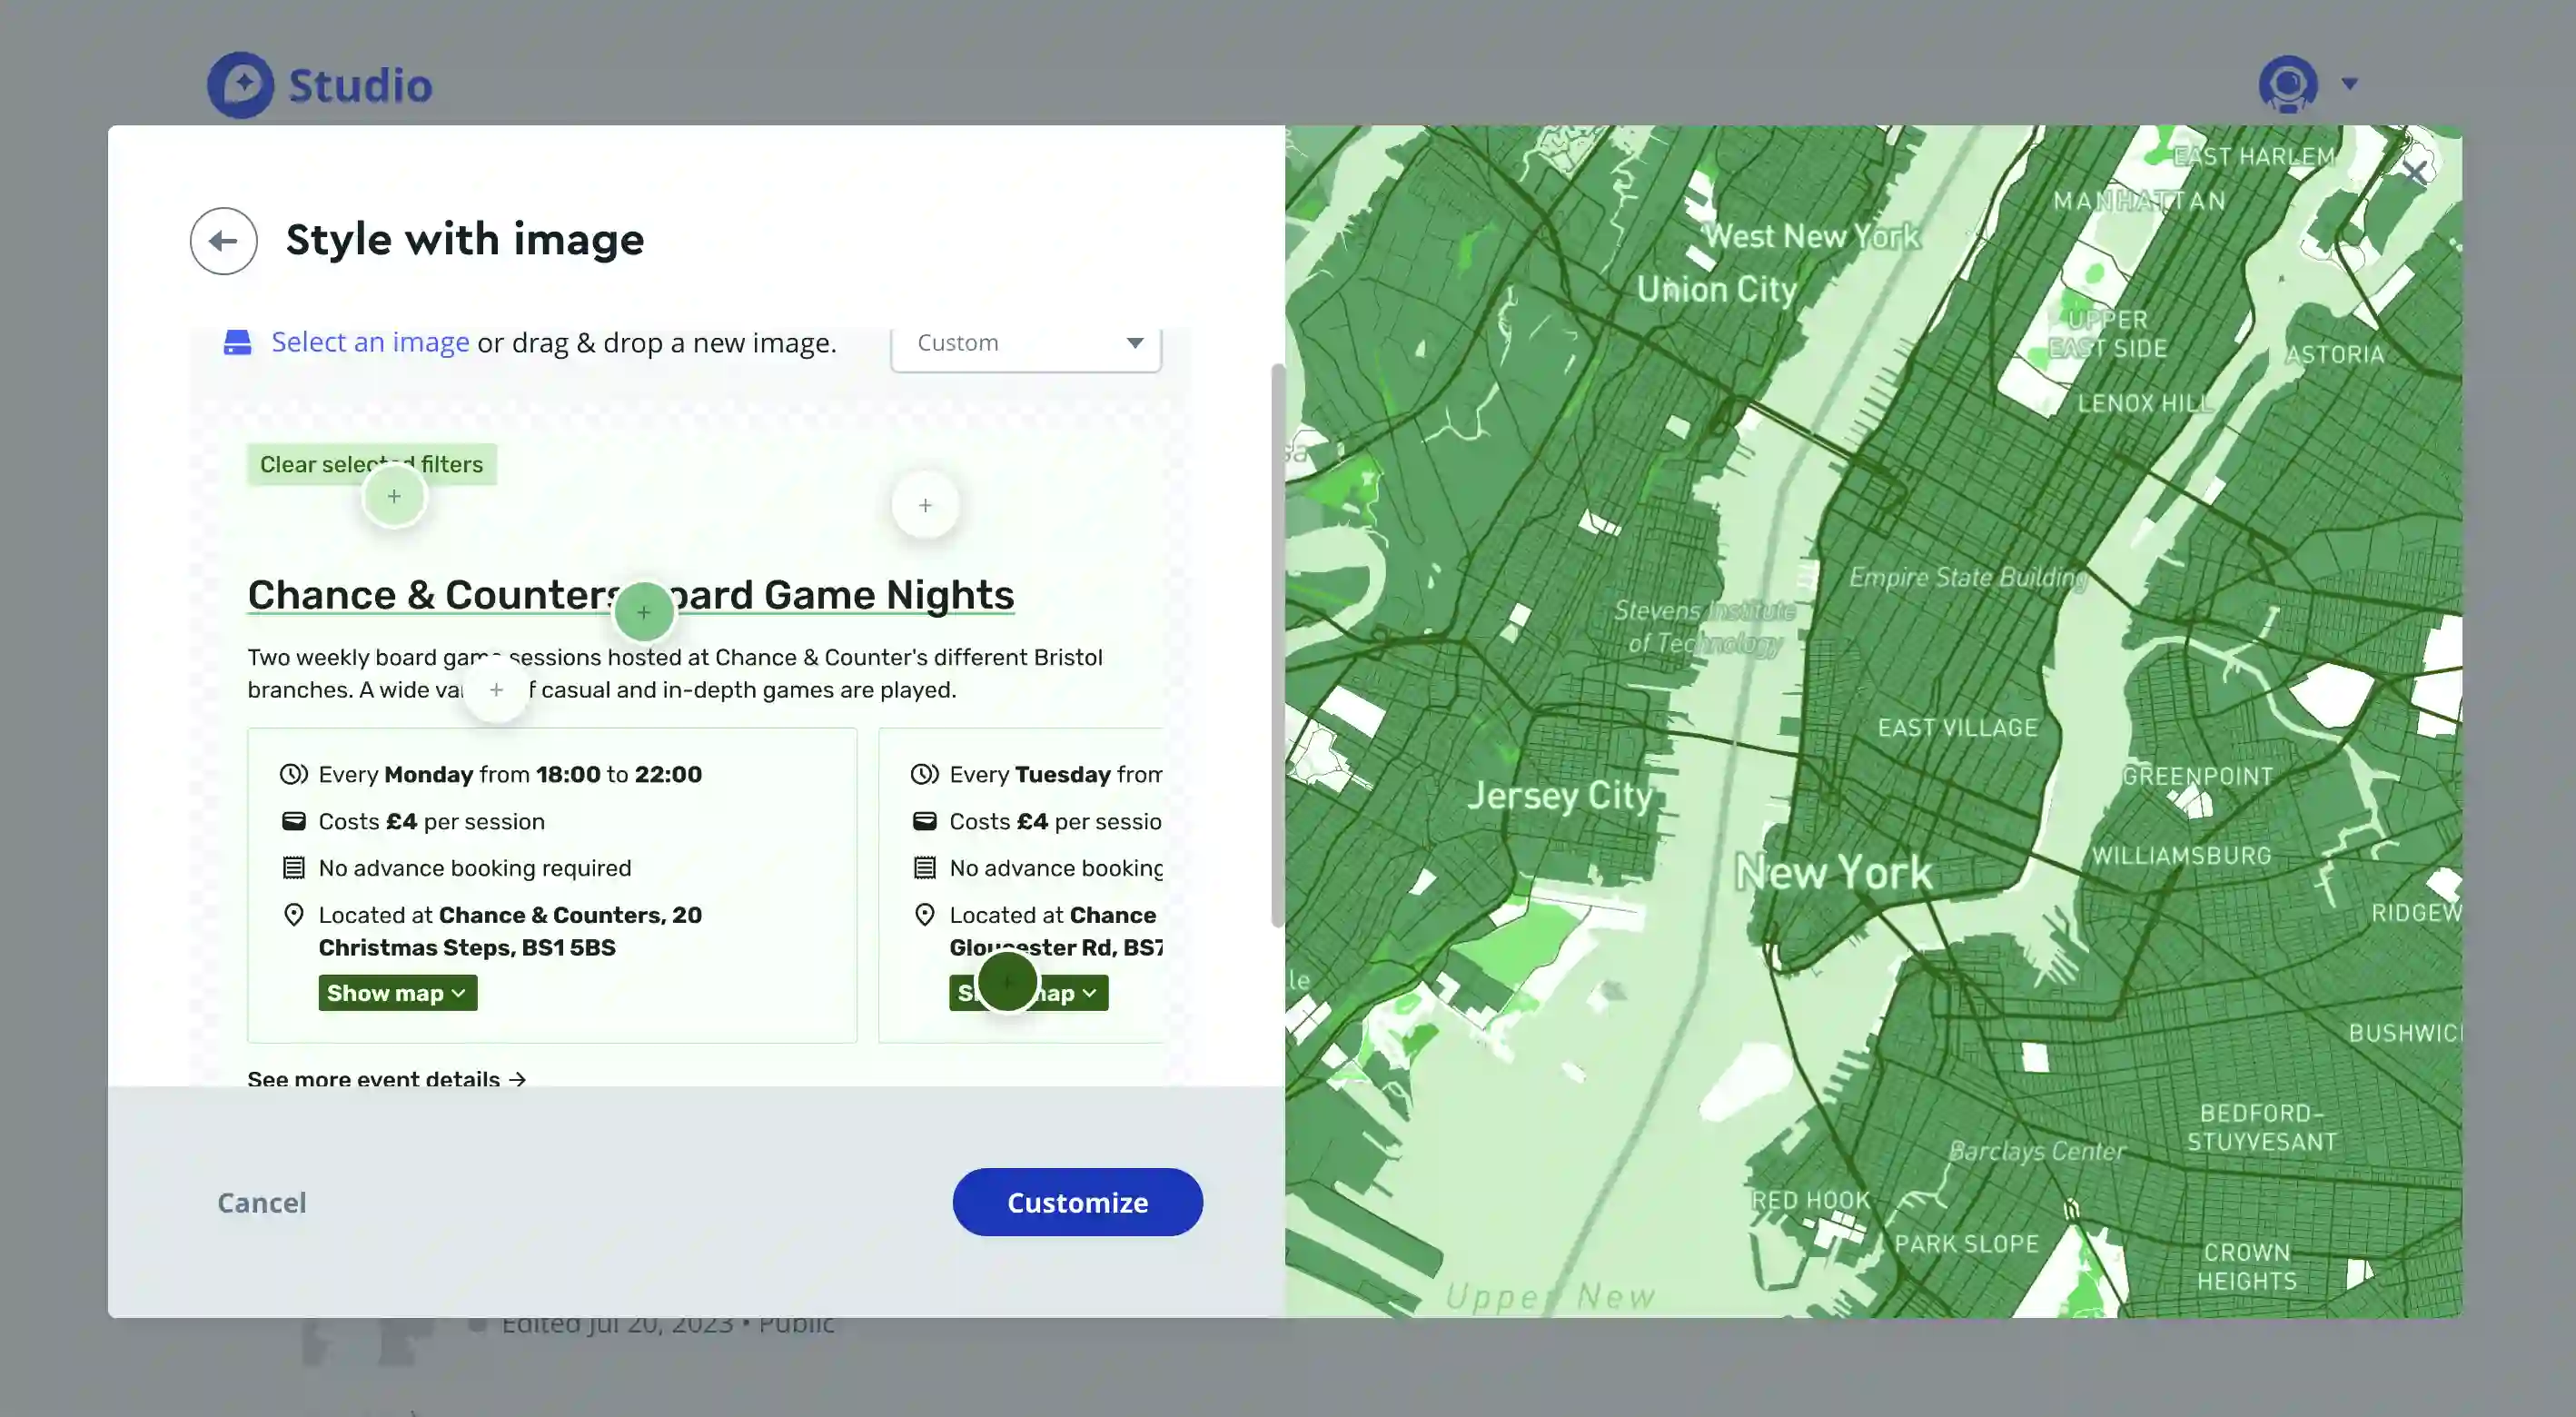Screen dimensions: 2576x1417
Task: Select the white color picker dot on the paragraph
Action: click(x=496, y=690)
